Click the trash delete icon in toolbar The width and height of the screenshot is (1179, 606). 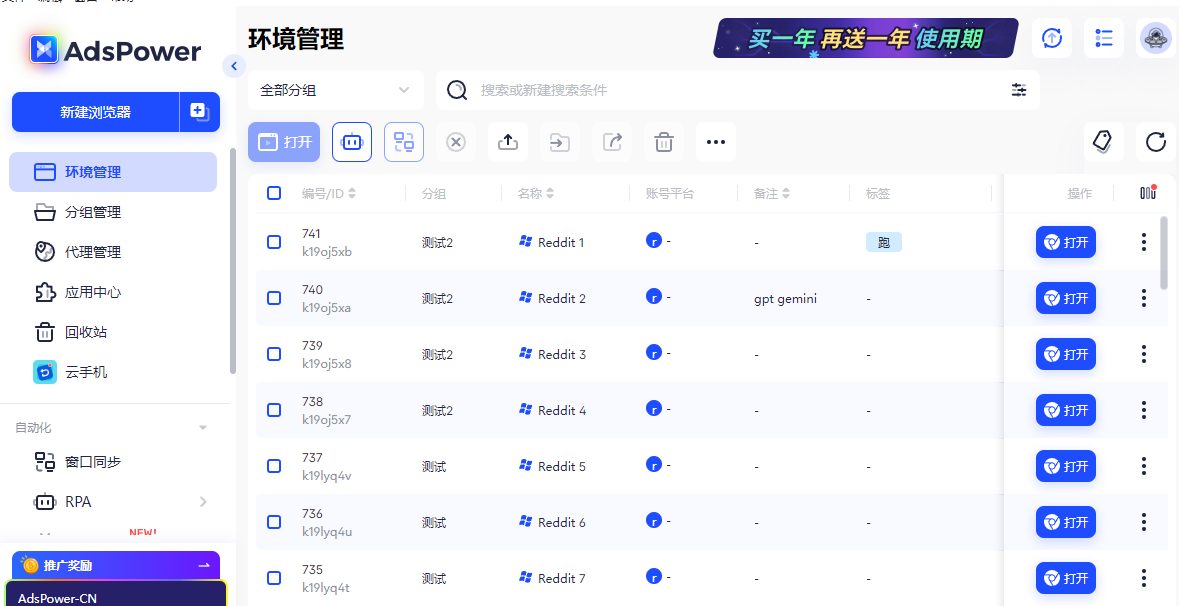click(664, 142)
